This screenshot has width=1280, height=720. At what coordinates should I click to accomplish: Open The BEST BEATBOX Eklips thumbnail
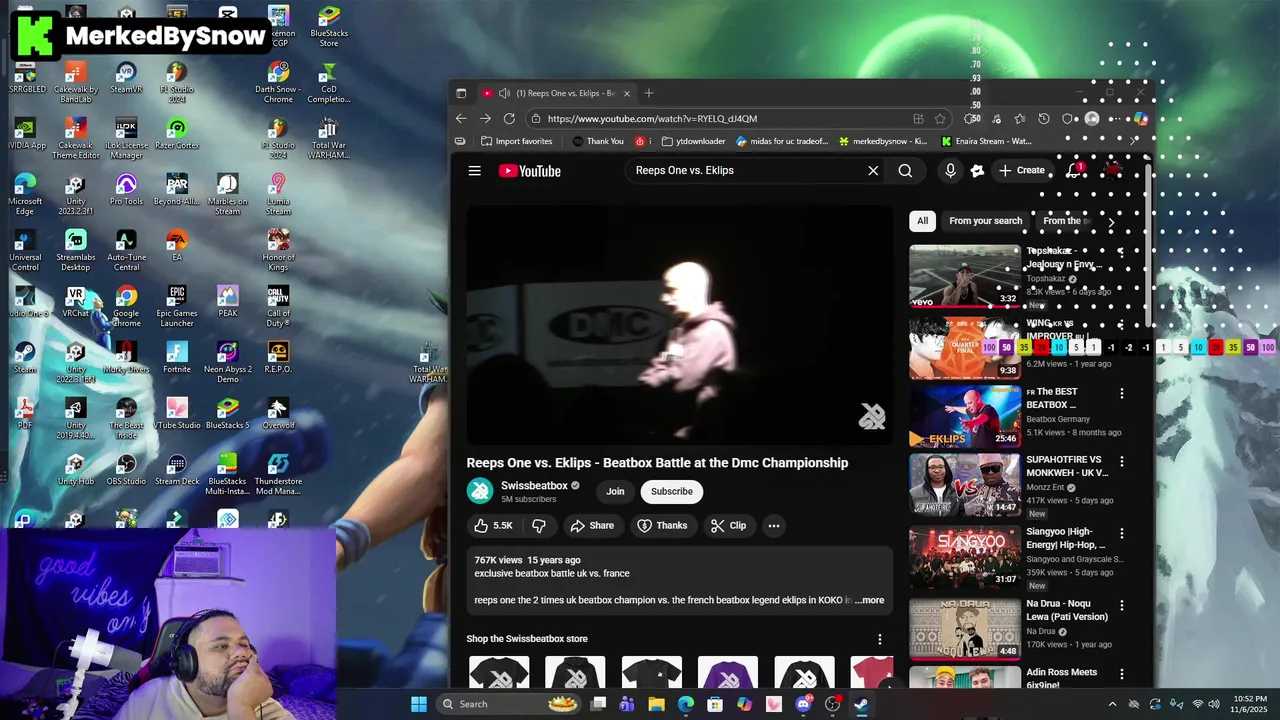point(964,416)
